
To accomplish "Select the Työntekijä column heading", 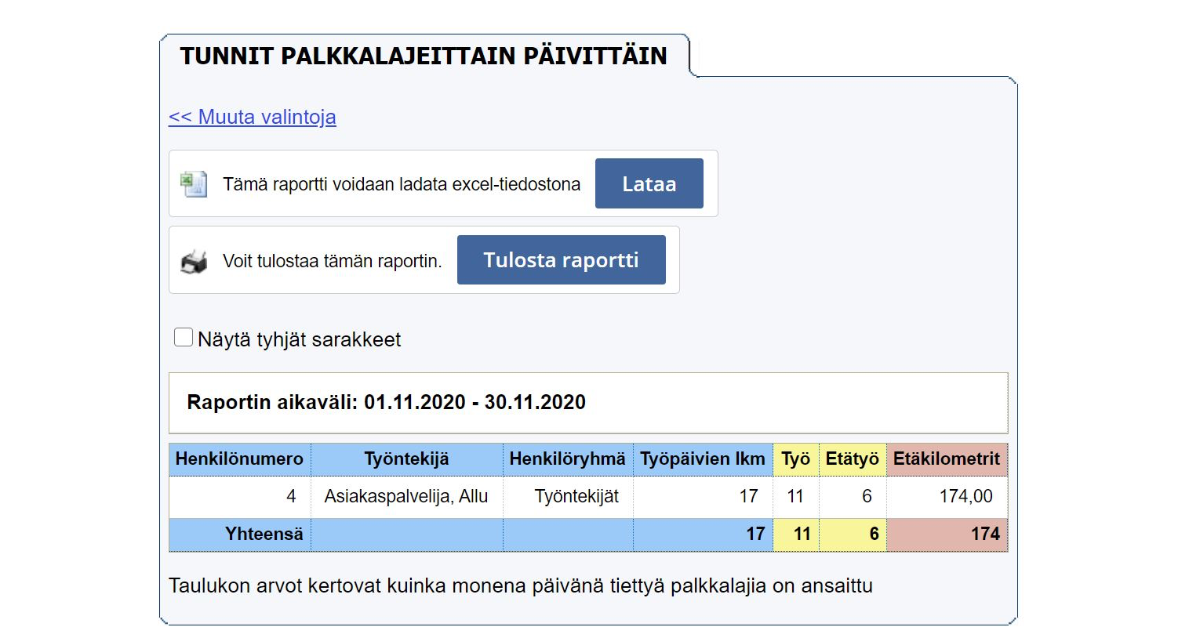I will tap(409, 459).
